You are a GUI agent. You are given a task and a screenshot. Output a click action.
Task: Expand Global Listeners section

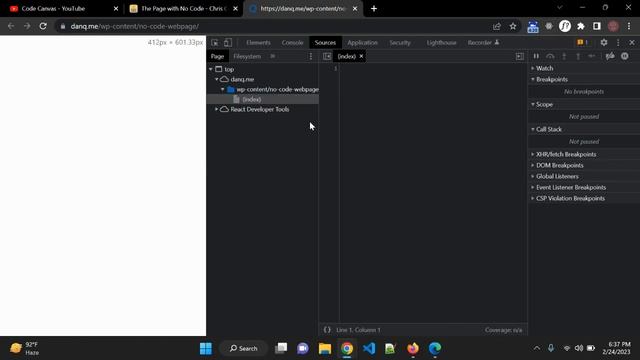pyautogui.click(x=557, y=176)
